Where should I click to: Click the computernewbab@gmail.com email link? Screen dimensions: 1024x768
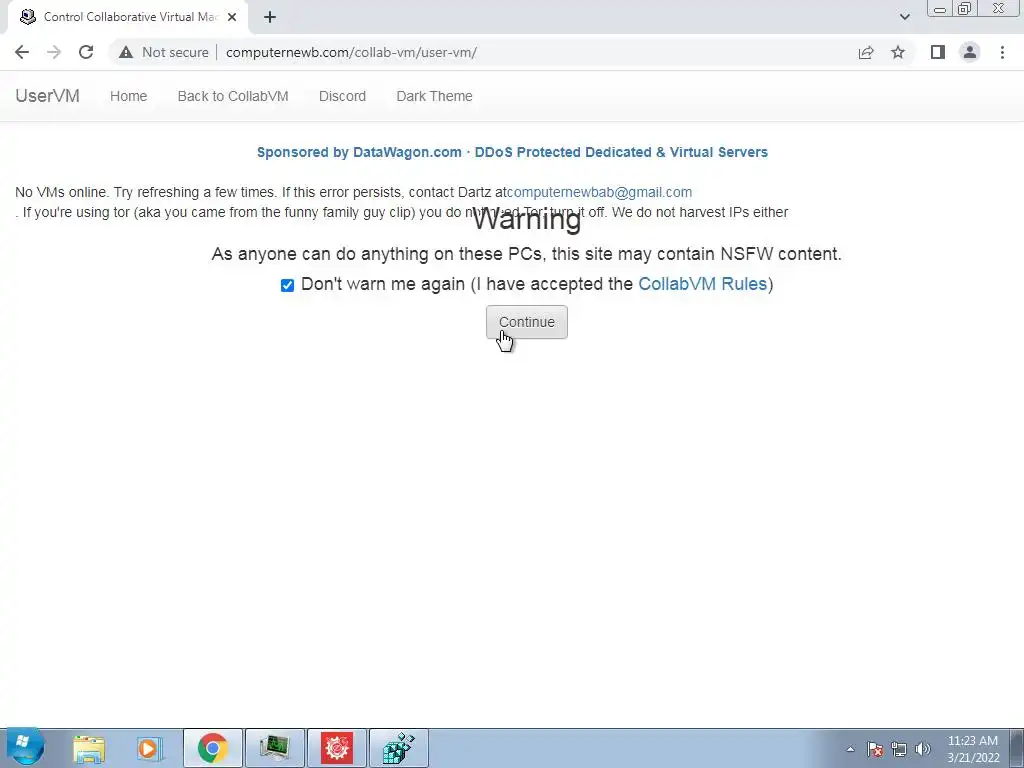[600, 192]
